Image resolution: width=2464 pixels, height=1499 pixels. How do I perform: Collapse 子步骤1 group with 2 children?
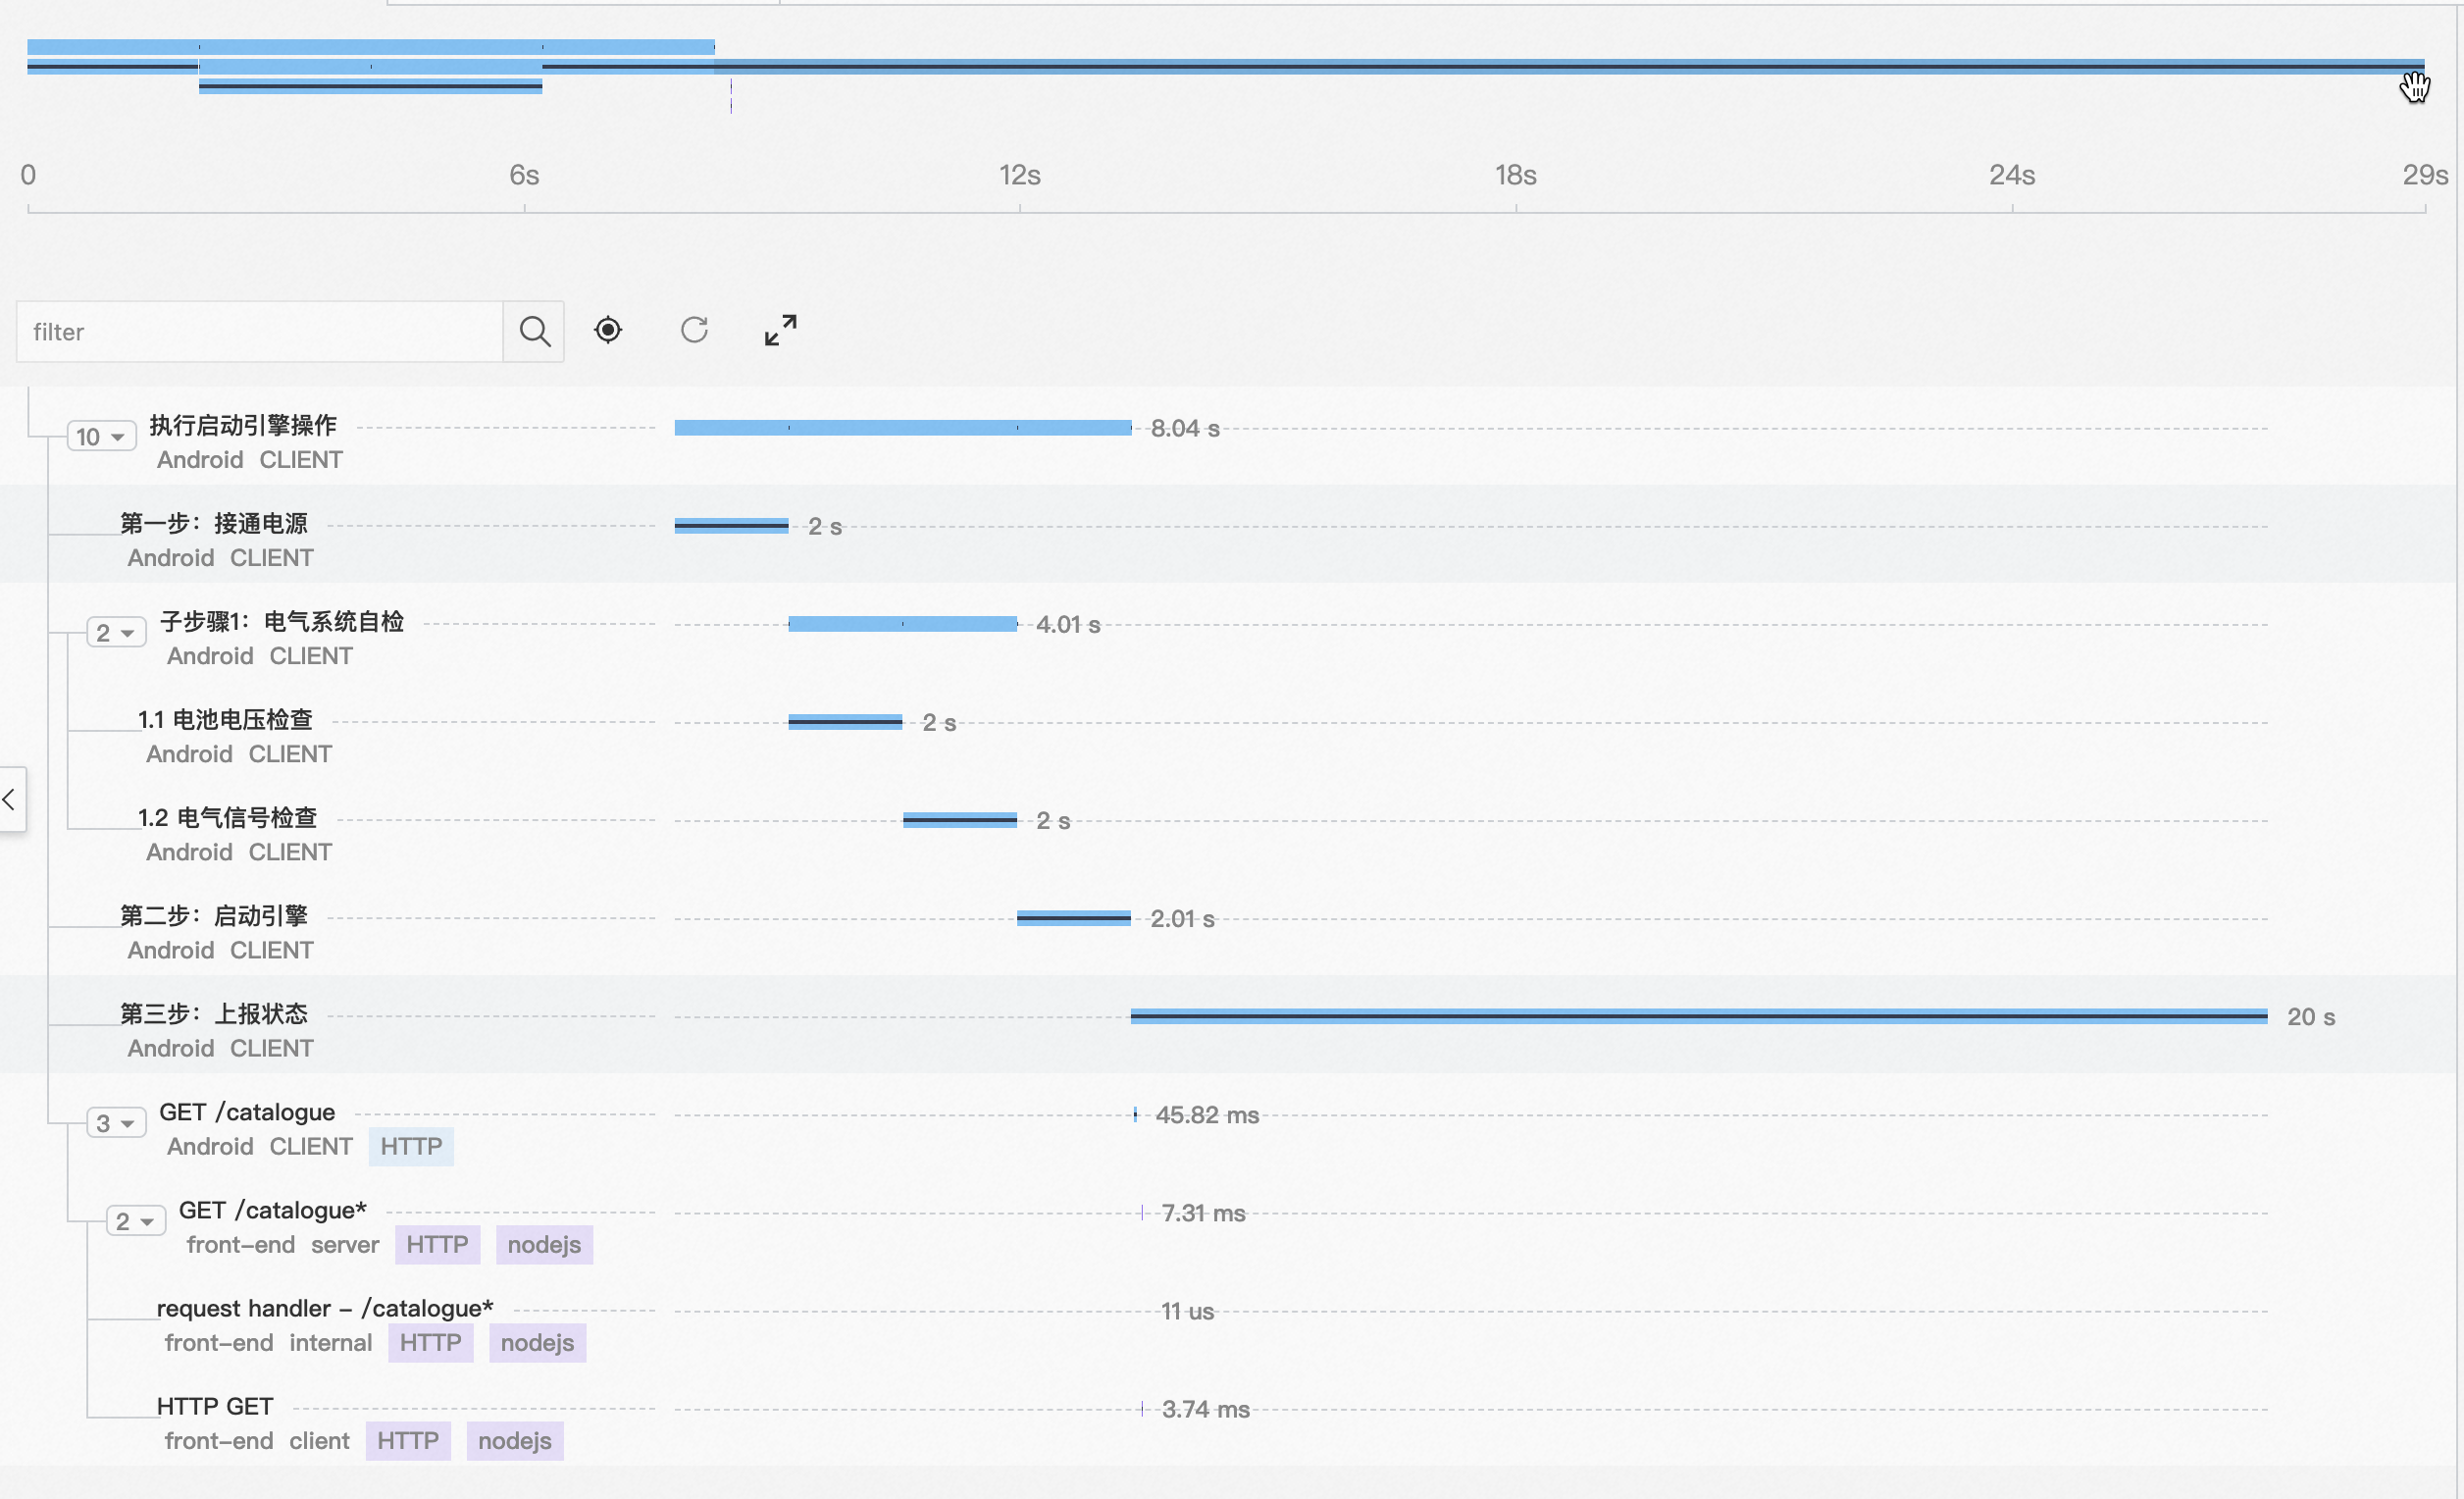pos(116,633)
